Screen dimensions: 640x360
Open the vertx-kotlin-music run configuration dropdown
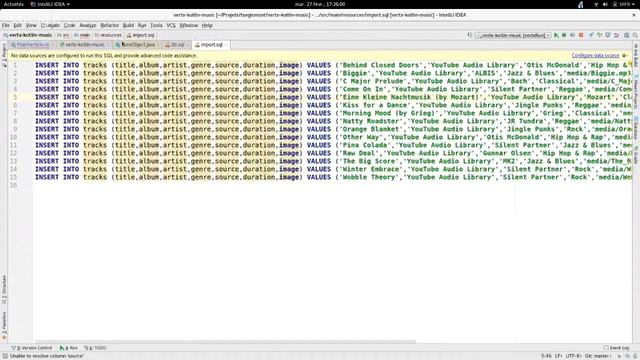coord(513,36)
